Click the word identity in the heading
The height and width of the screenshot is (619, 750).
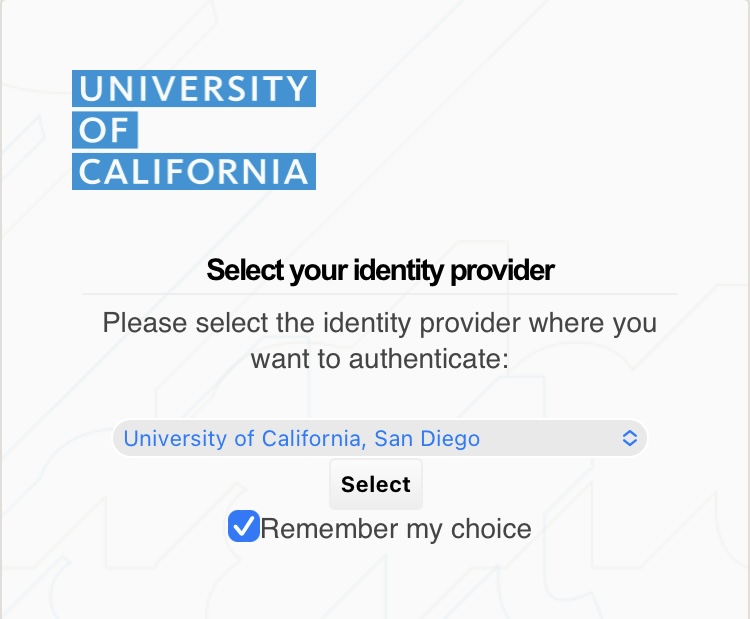click(397, 270)
